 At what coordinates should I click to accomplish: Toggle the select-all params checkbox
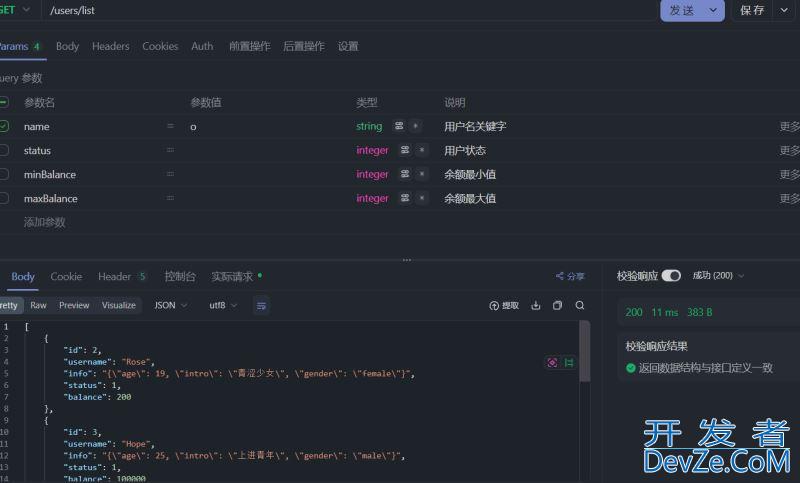tap(4, 102)
